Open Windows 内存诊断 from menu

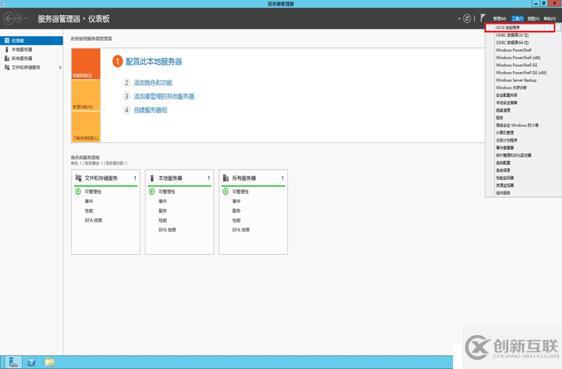[x=511, y=88]
